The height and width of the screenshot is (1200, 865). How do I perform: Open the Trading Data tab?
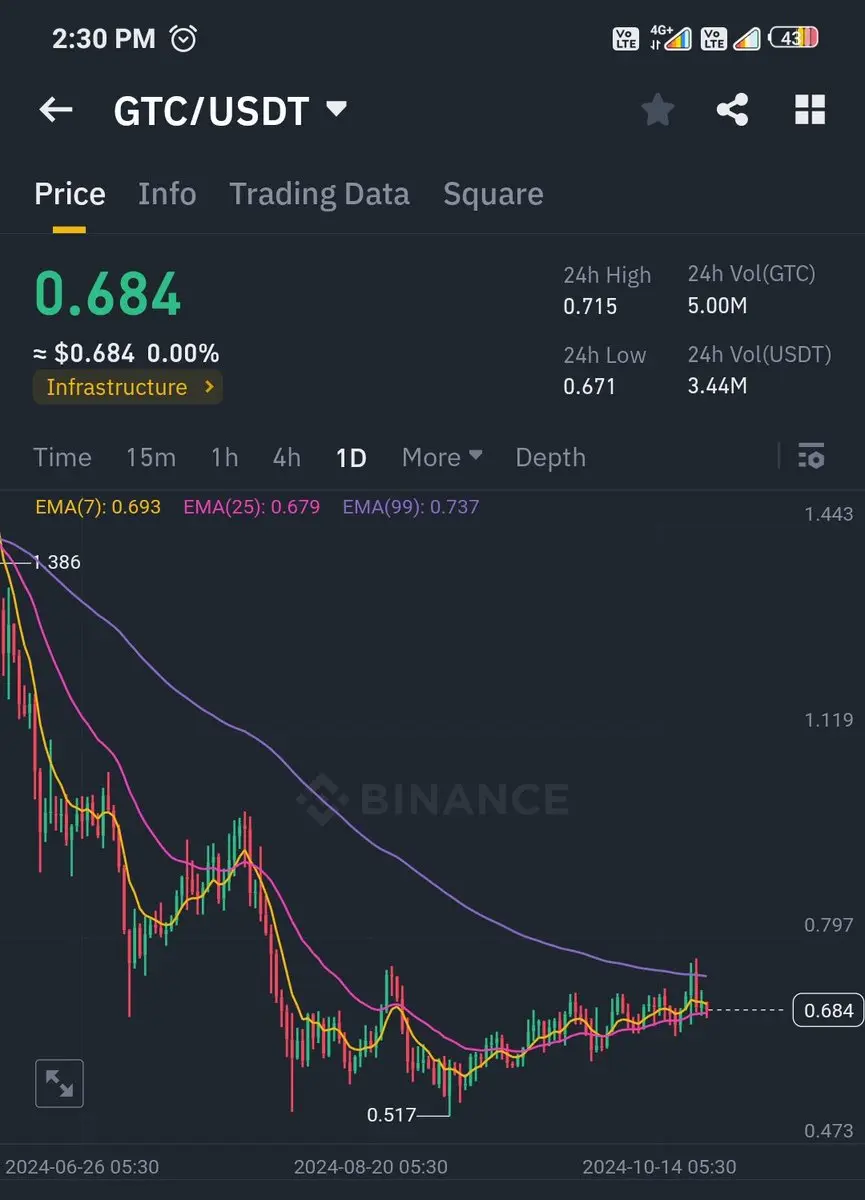(x=319, y=194)
